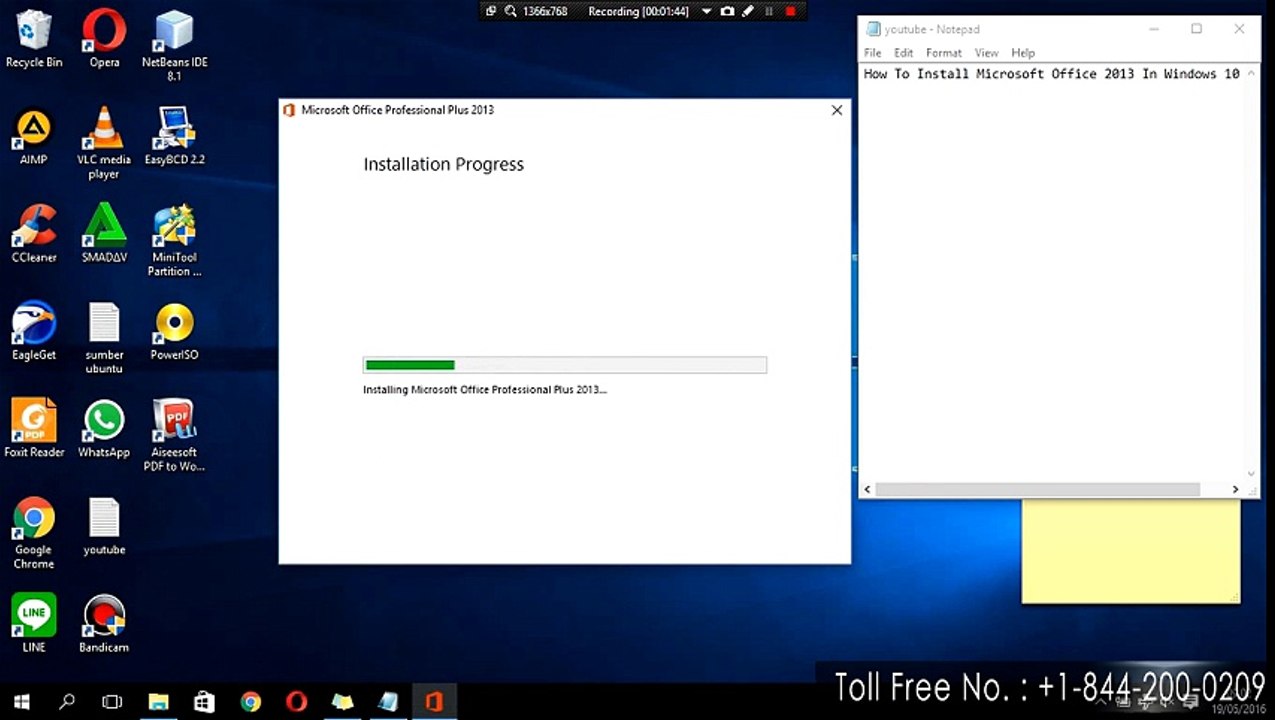Image resolution: width=1275 pixels, height=720 pixels.
Task: Click the Notepad scroll-down arrow
Action: click(1251, 474)
